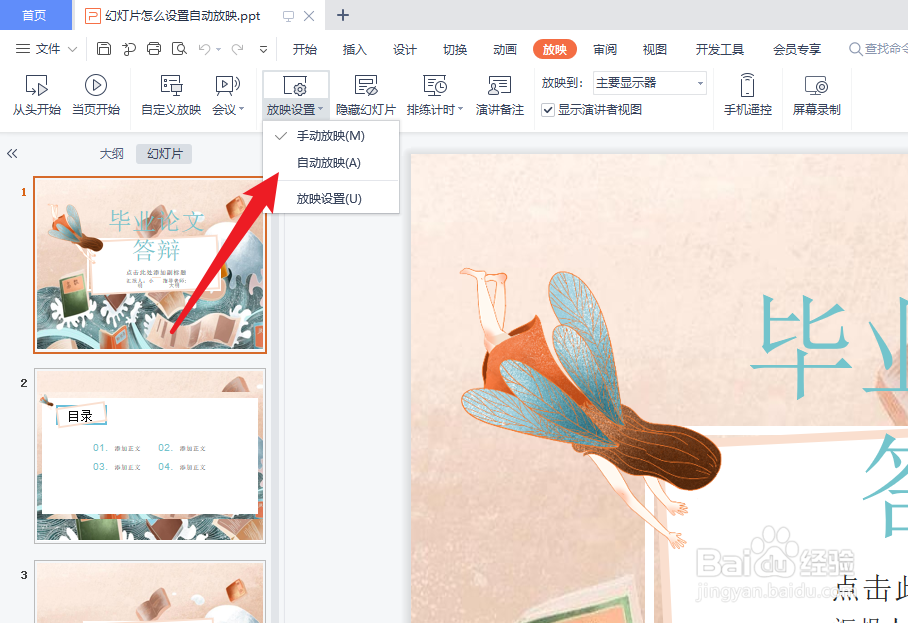
Task: Click the print preview icon
Action: (x=179, y=49)
